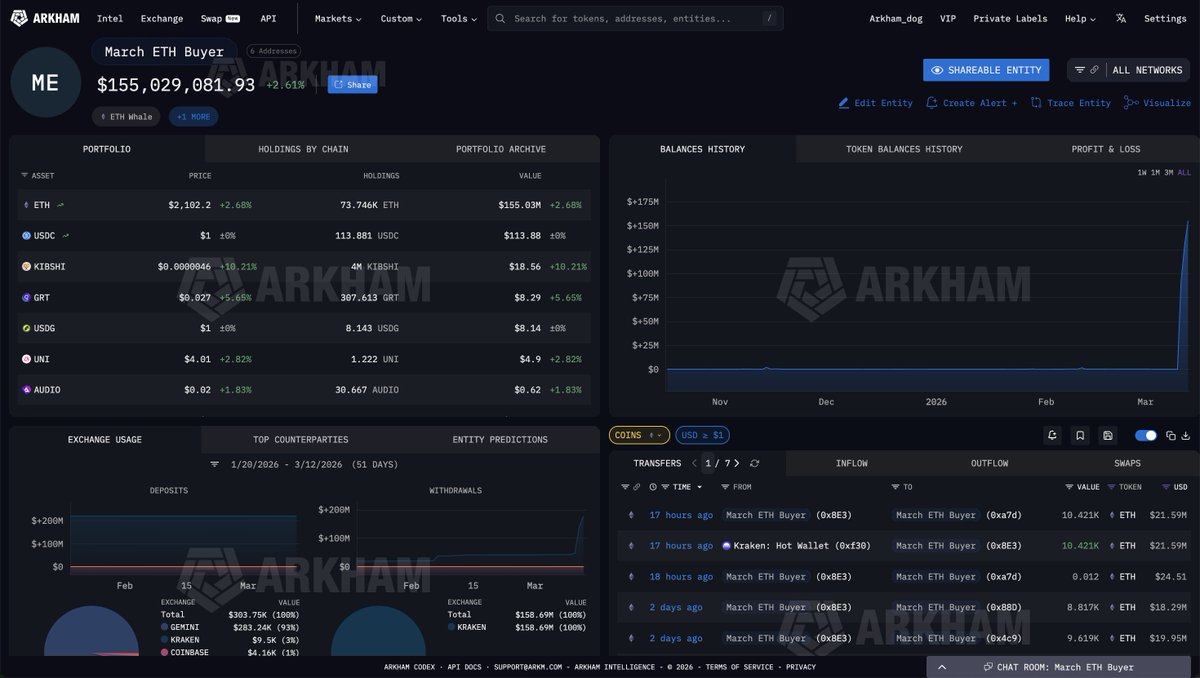Go to previous transfers page arrow
The height and width of the screenshot is (678, 1200).
694,463
